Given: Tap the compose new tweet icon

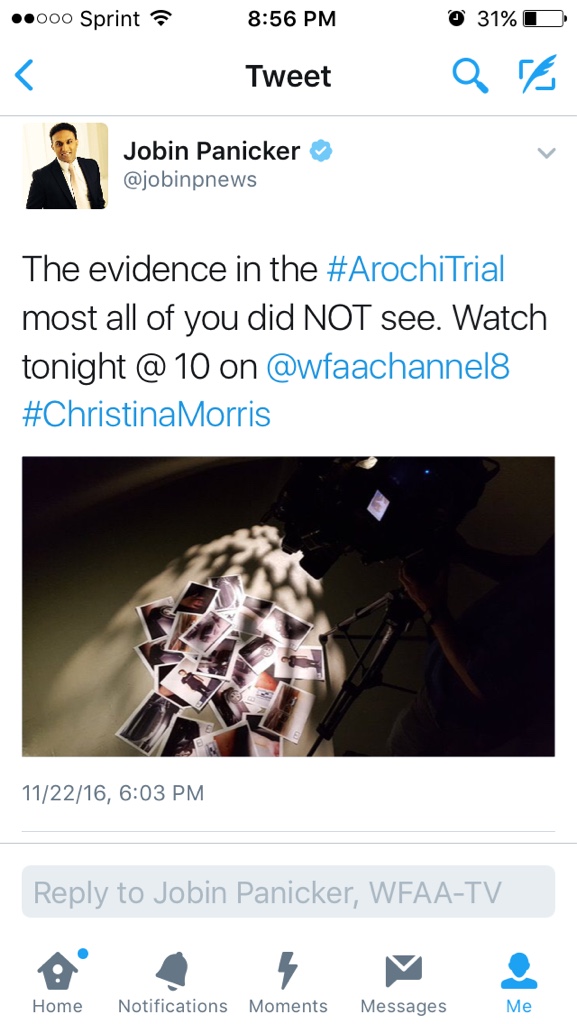Looking at the screenshot, I should (x=537, y=73).
